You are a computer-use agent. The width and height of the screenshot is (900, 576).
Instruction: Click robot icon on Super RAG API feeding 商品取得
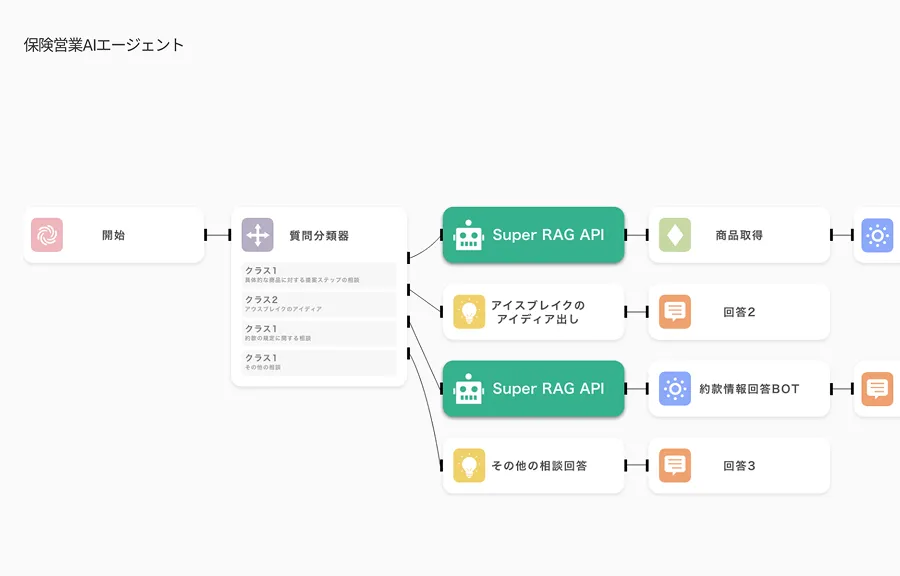tap(469, 235)
